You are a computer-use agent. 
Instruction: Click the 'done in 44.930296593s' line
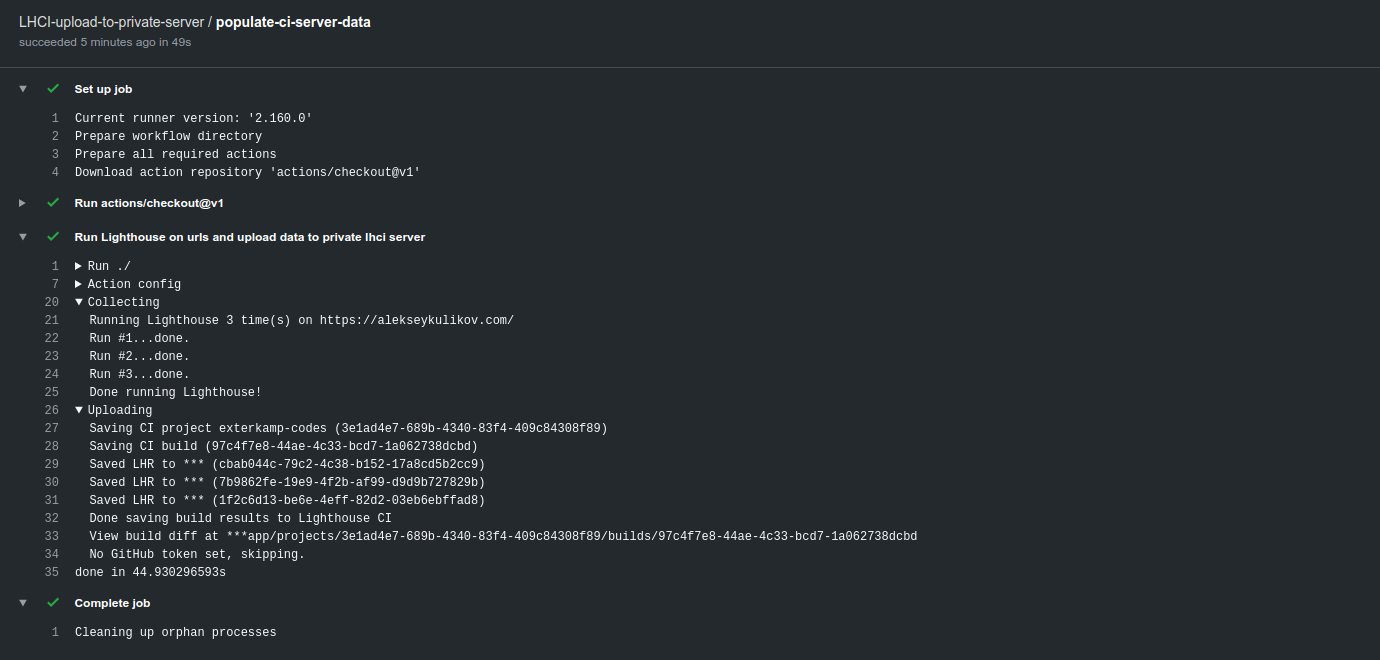click(150, 572)
